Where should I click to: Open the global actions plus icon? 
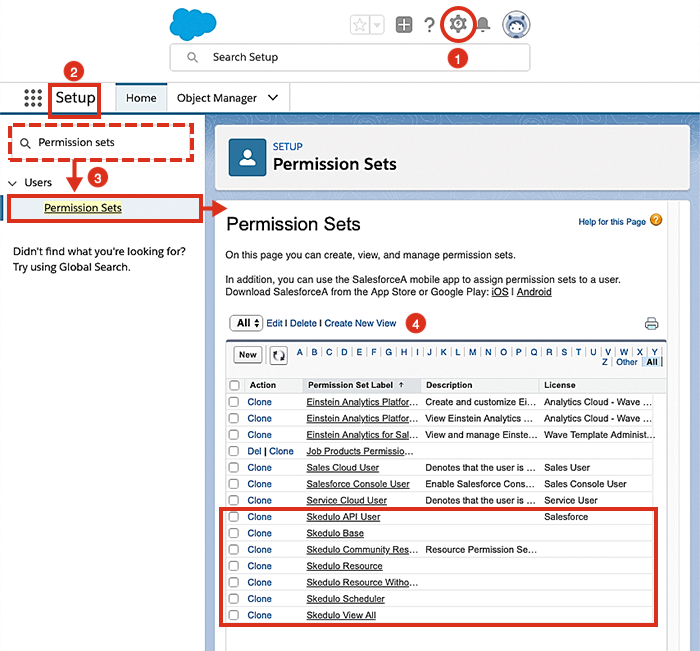[x=404, y=25]
